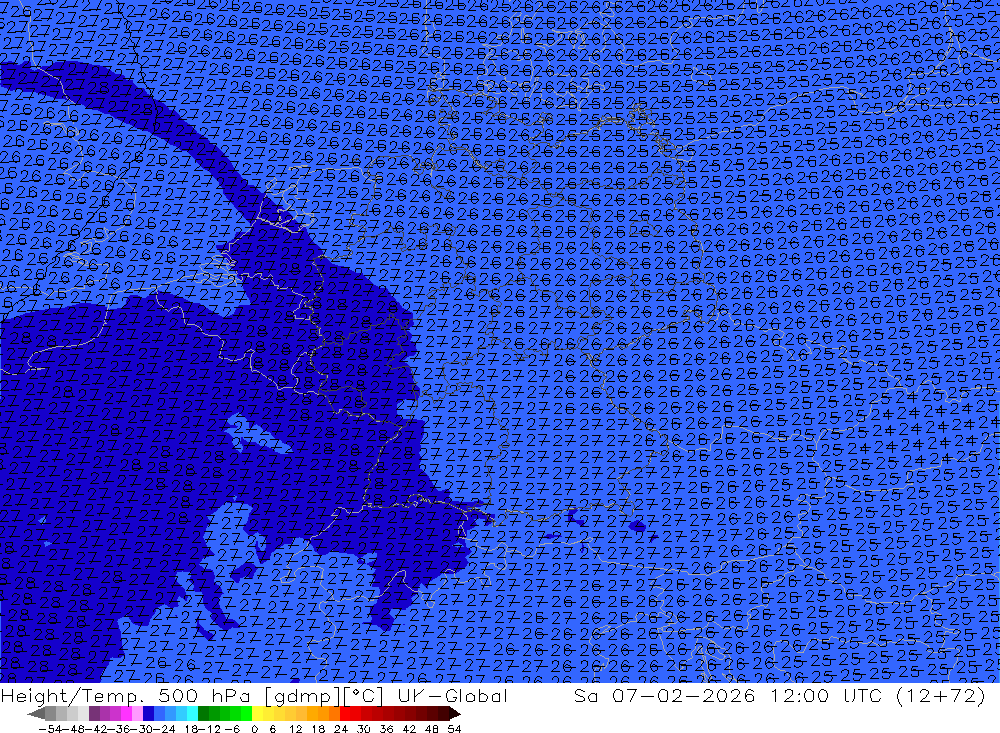Click the "[gdmp]" unit label

tap(304, 696)
